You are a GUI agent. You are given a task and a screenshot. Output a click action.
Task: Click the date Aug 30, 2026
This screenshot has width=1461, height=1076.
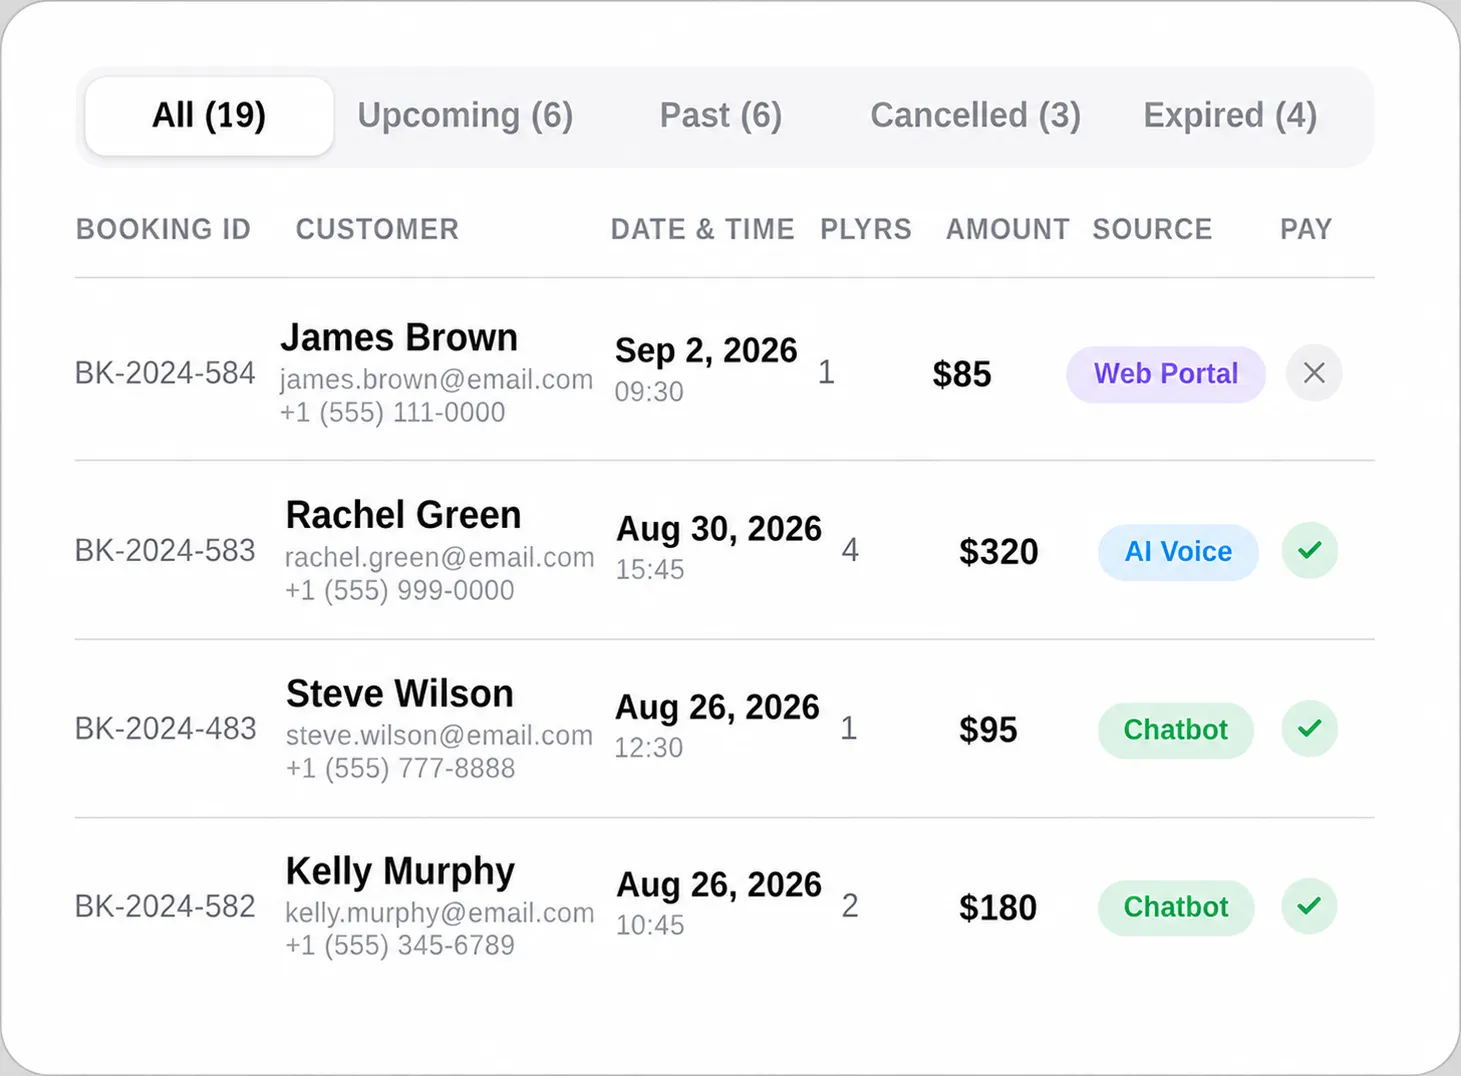[x=719, y=530]
